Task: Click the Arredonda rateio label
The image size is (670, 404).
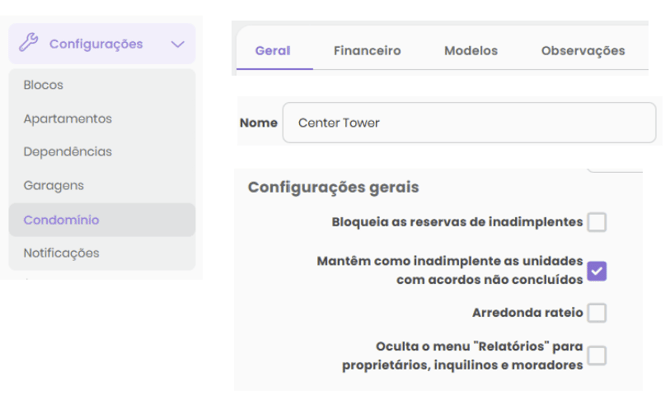Action: 527,313
